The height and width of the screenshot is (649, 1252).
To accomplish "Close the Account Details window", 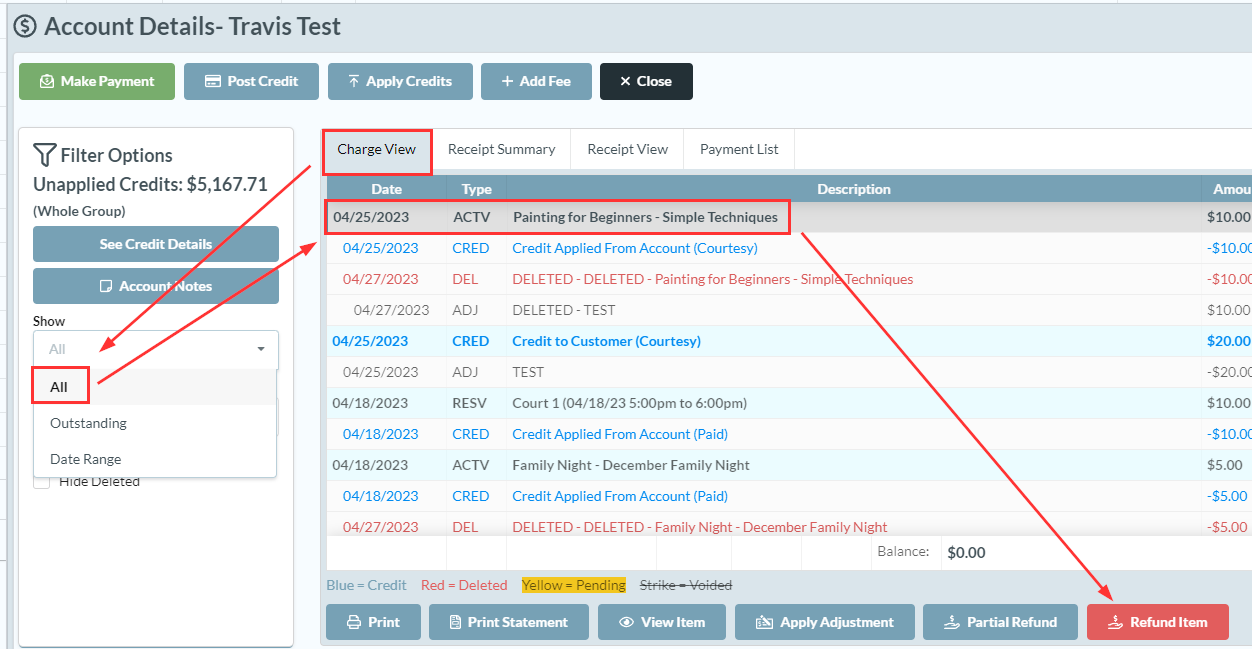I will point(645,82).
